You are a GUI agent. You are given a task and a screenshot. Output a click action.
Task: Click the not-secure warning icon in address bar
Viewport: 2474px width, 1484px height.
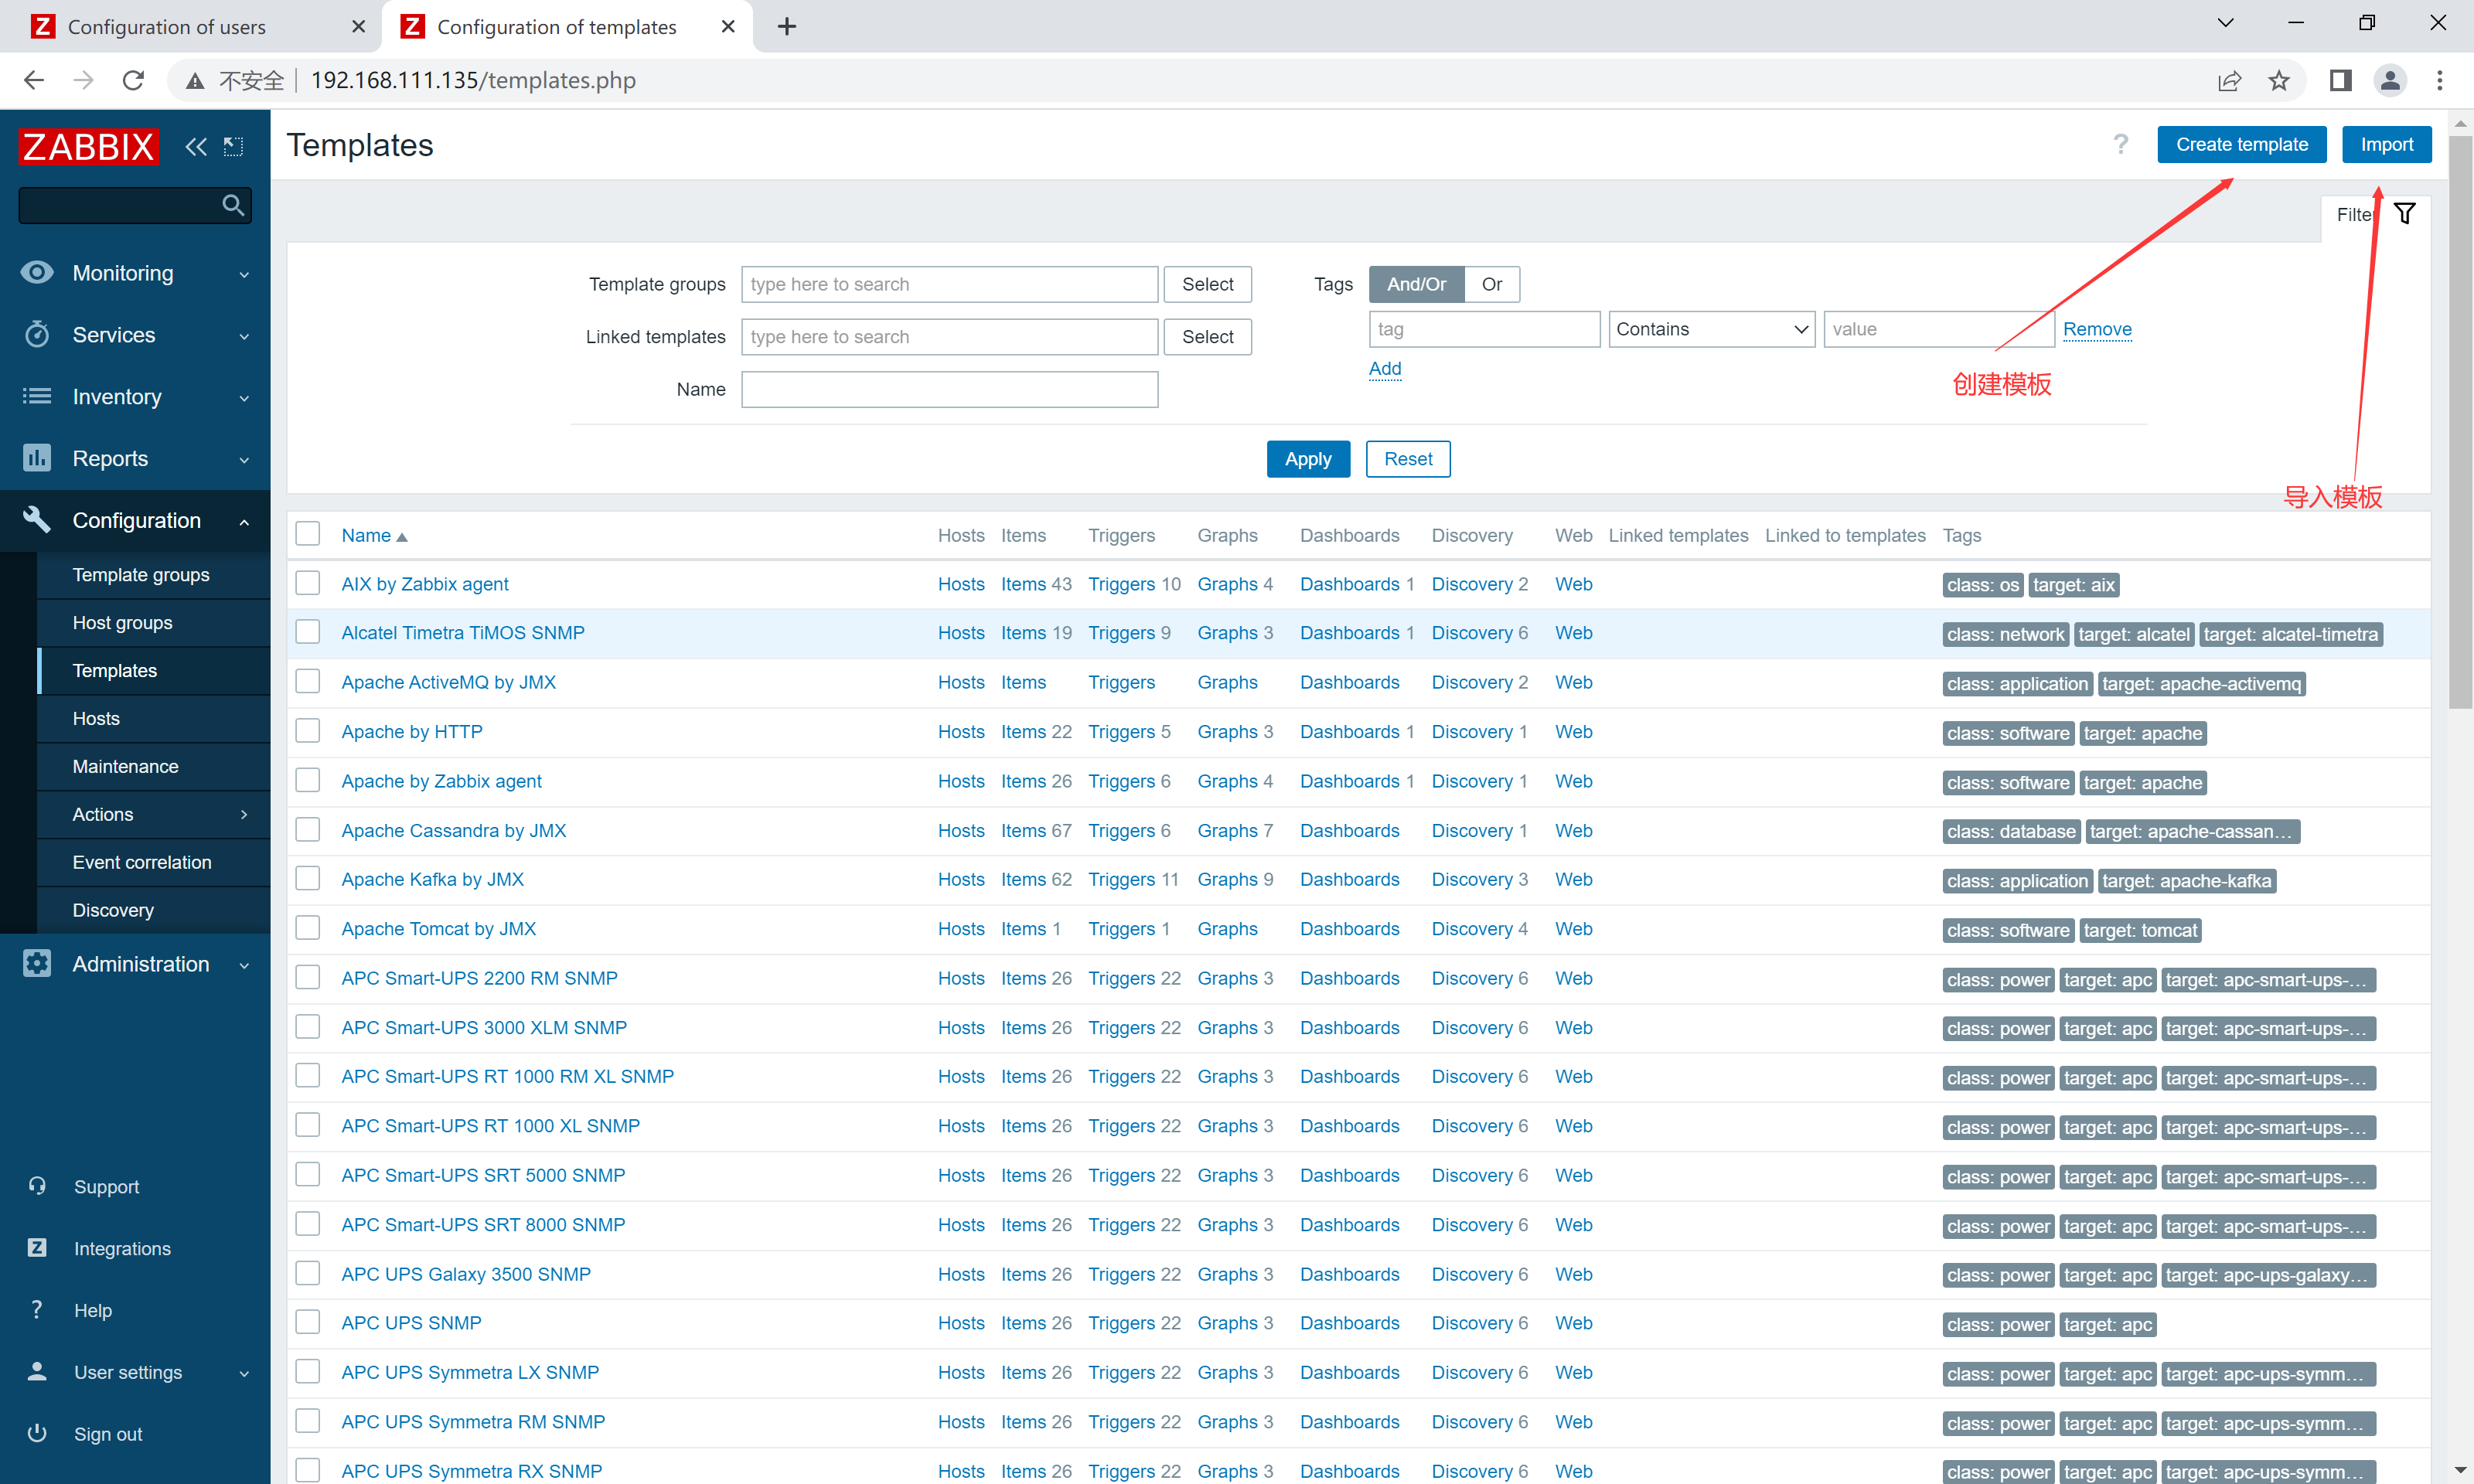coord(195,81)
